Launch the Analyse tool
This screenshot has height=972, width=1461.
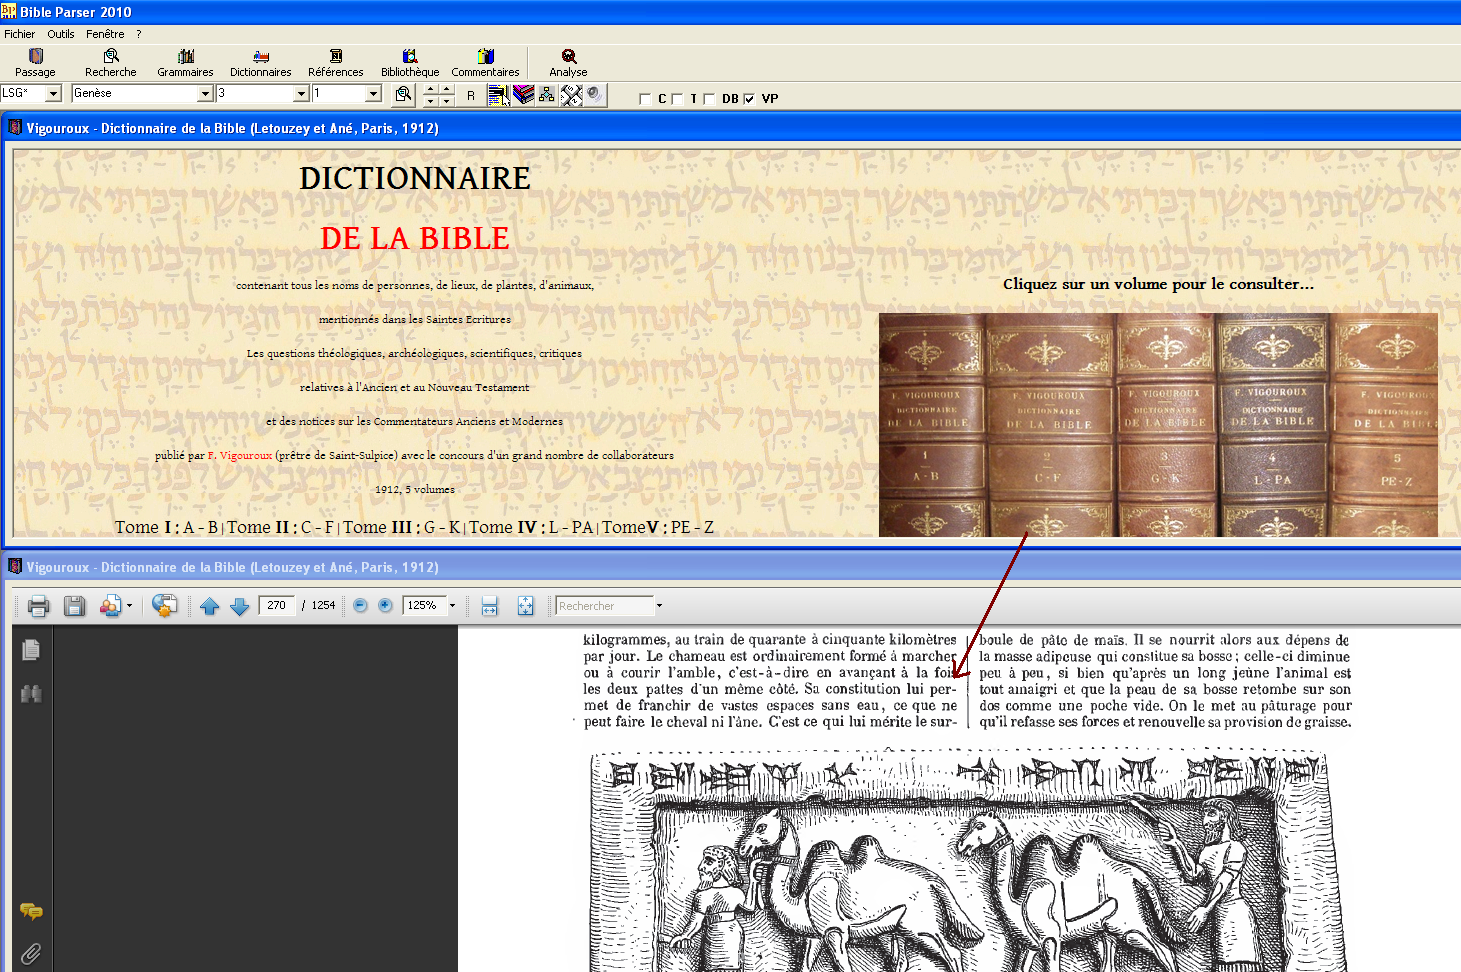(x=568, y=63)
